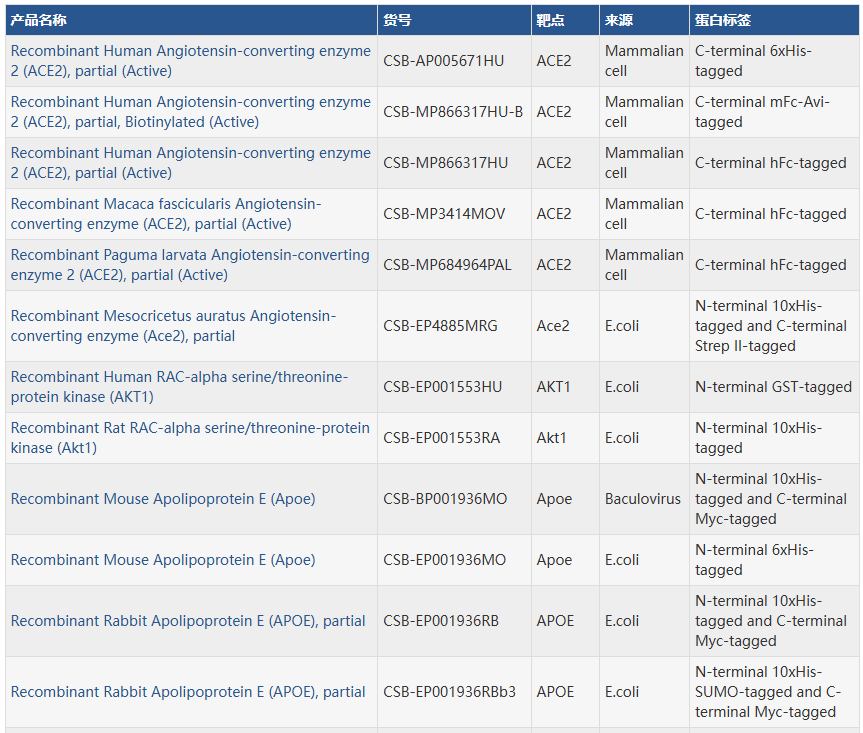Select catalog number CSB-AP005671HU
Image resolution: width=863 pixels, height=733 pixels.
[443, 61]
